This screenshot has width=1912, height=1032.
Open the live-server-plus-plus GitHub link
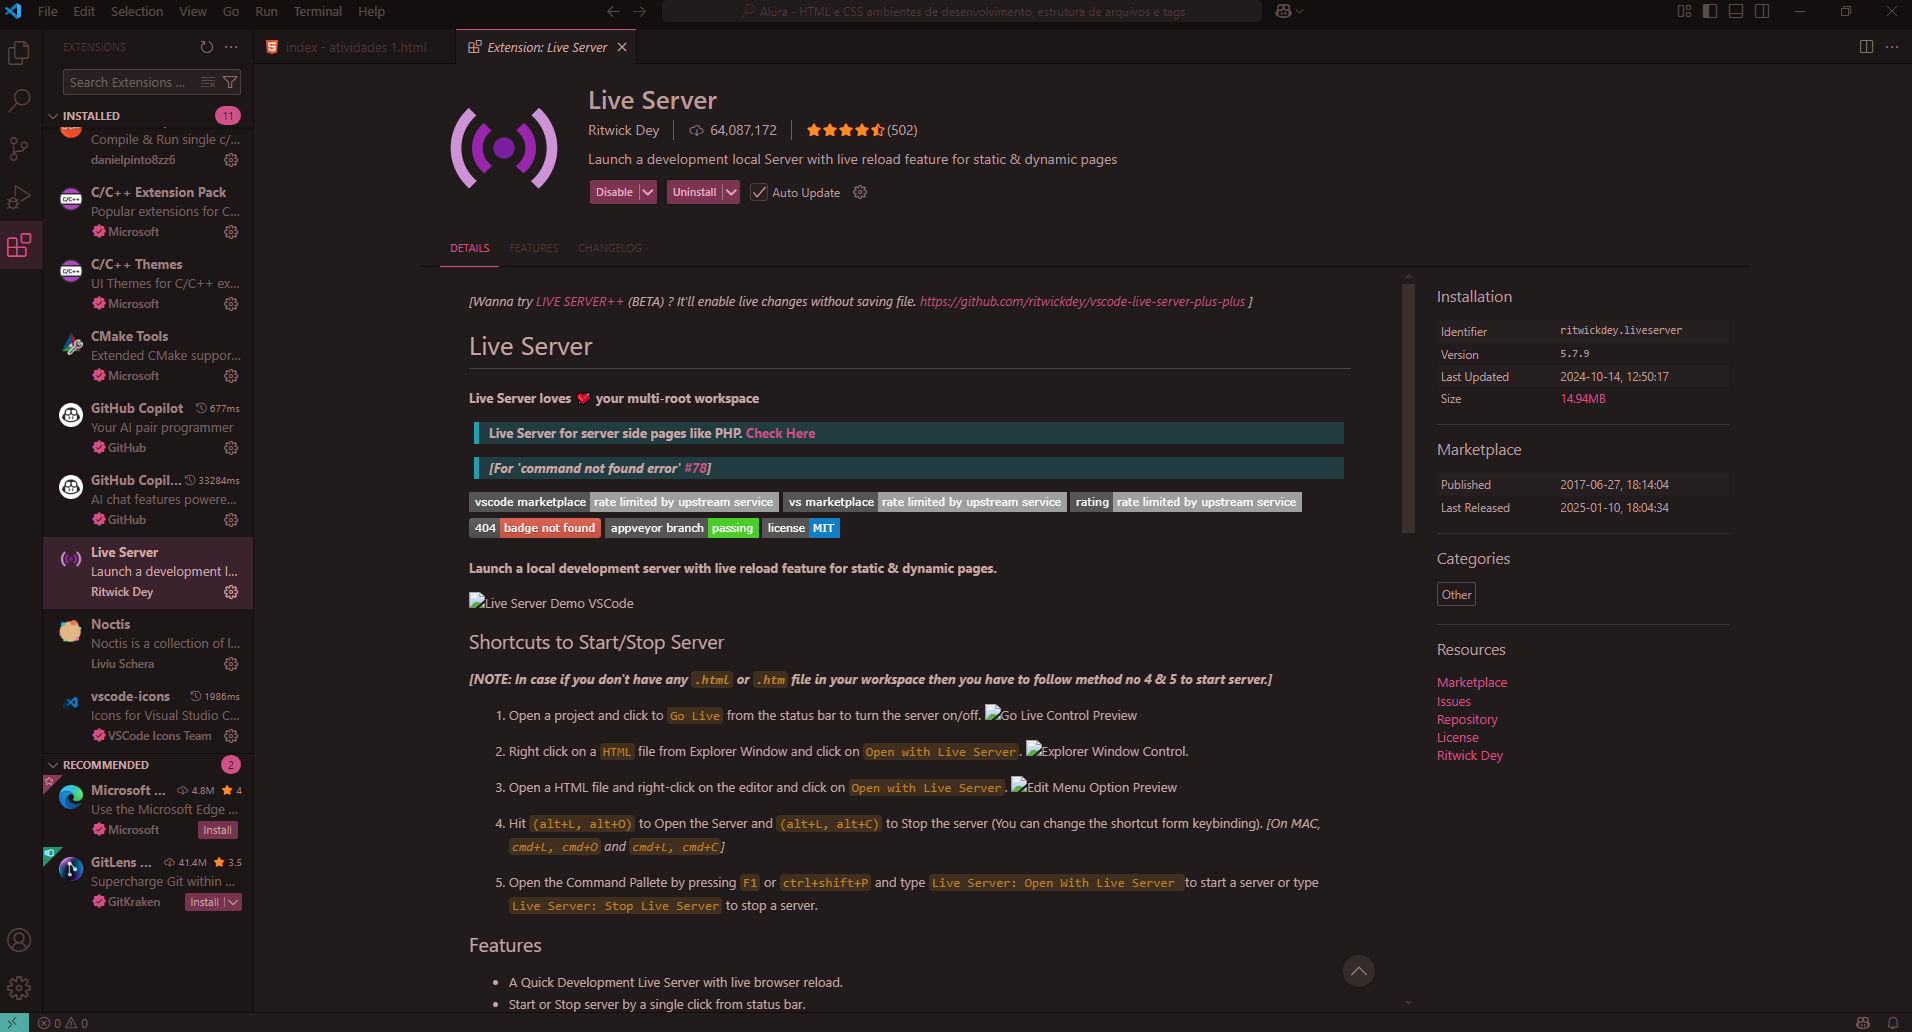tap(1082, 301)
